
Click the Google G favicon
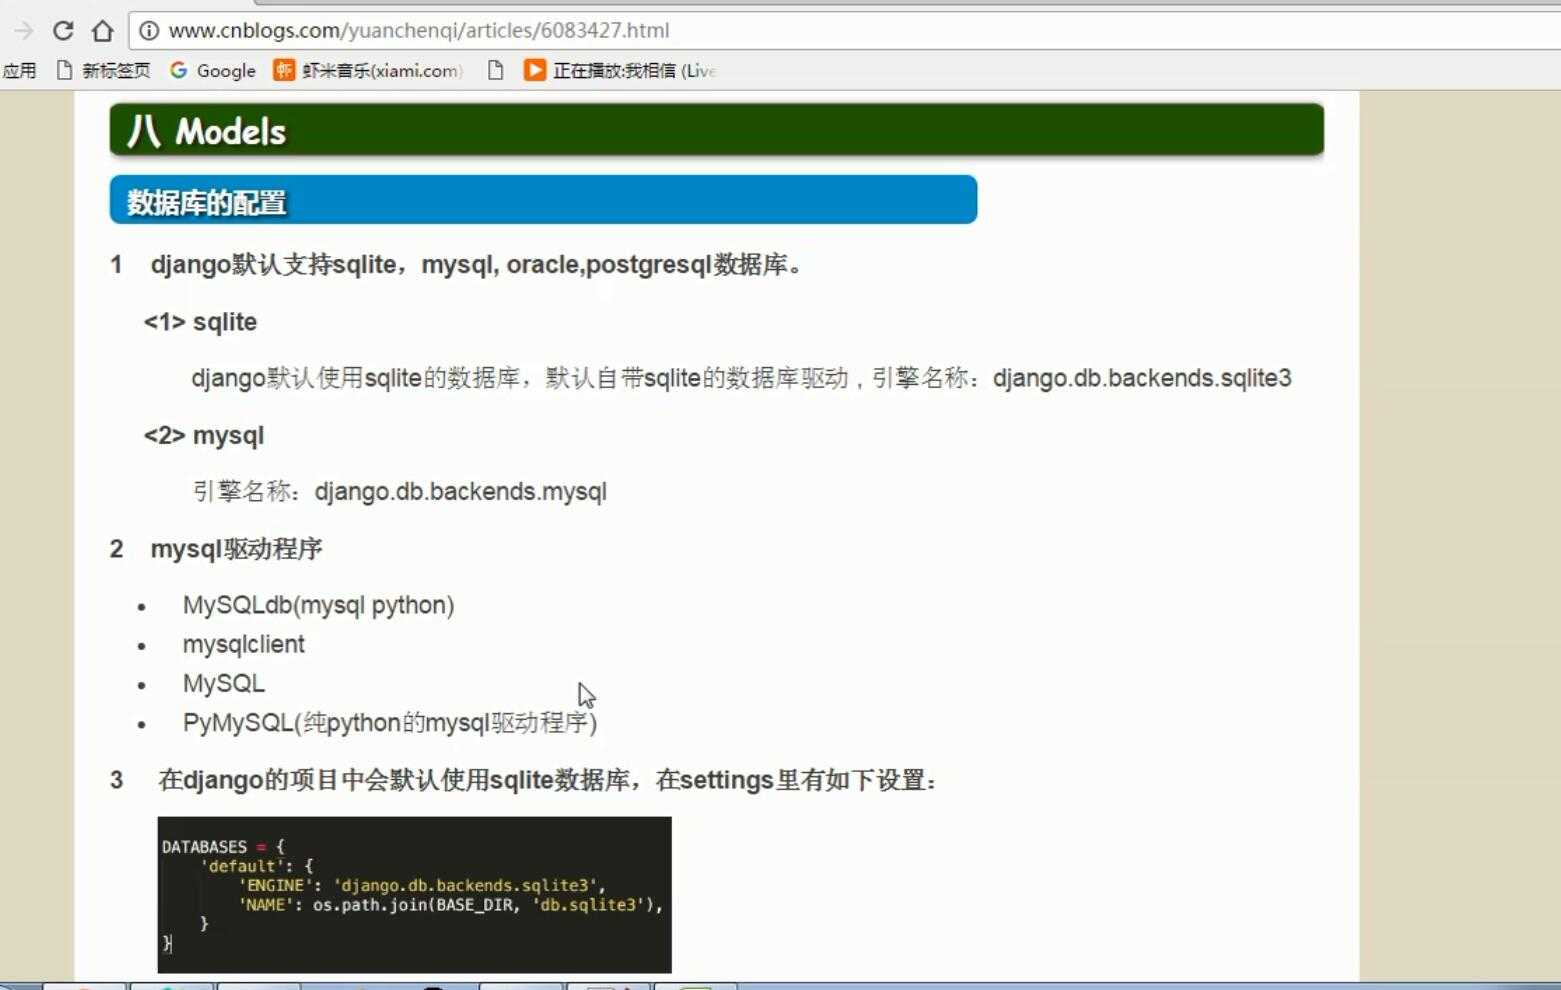[x=179, y=71]
